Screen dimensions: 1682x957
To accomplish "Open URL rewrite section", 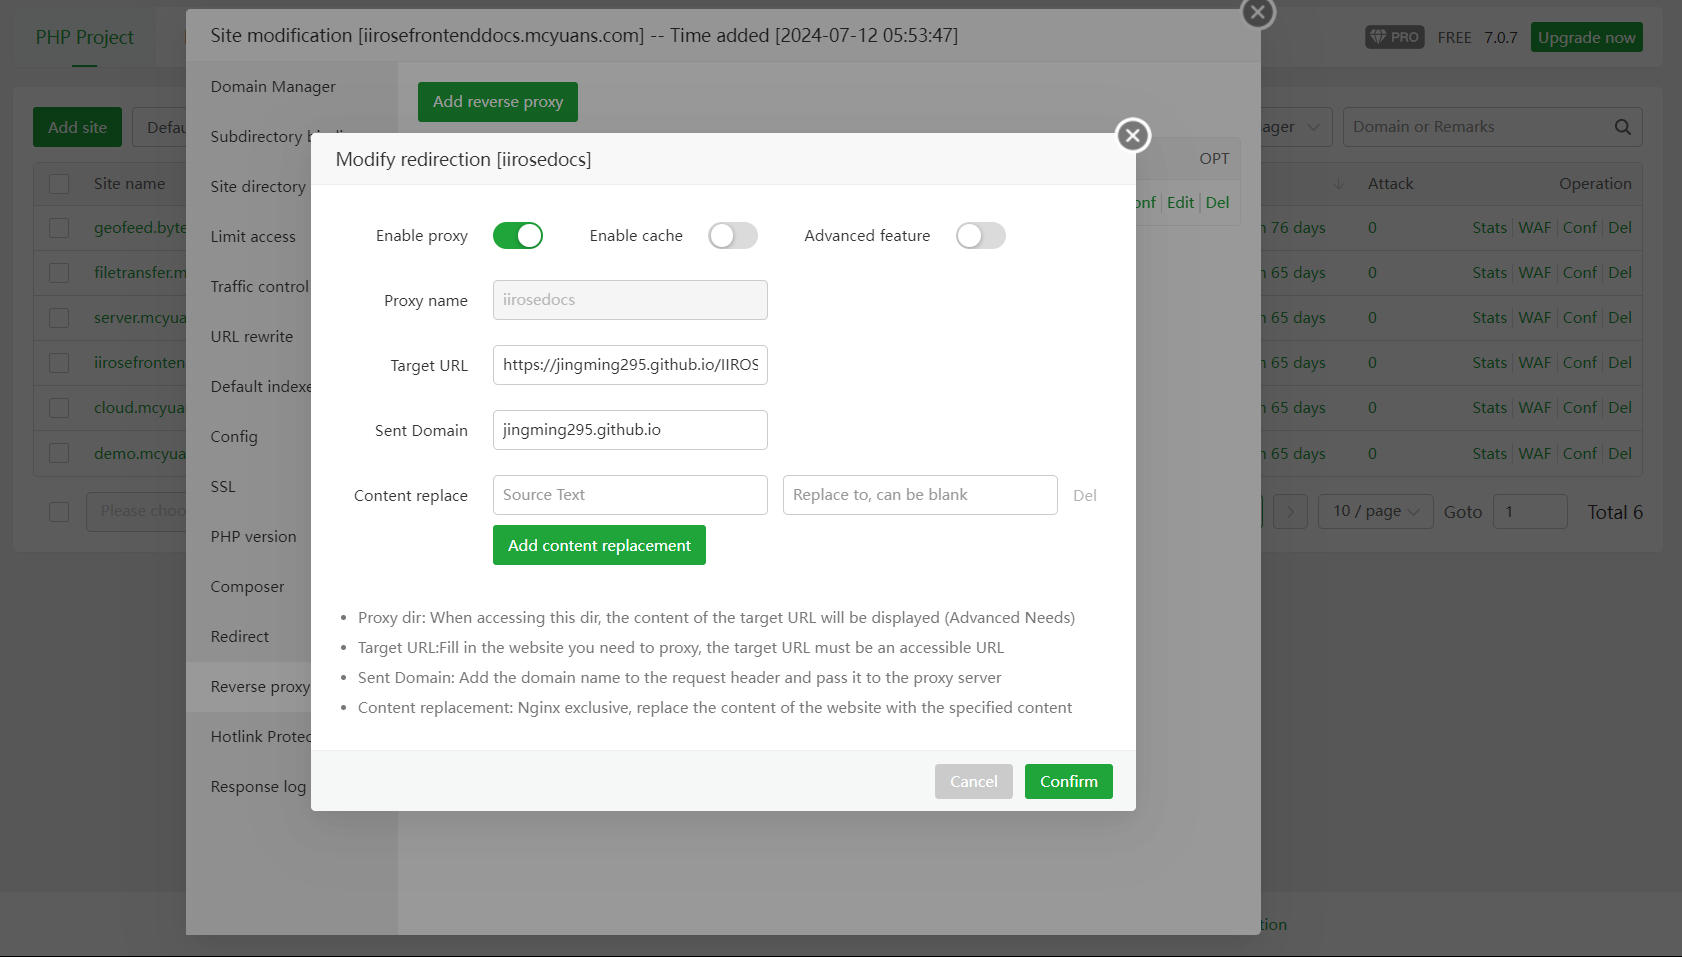I will 252,337.
